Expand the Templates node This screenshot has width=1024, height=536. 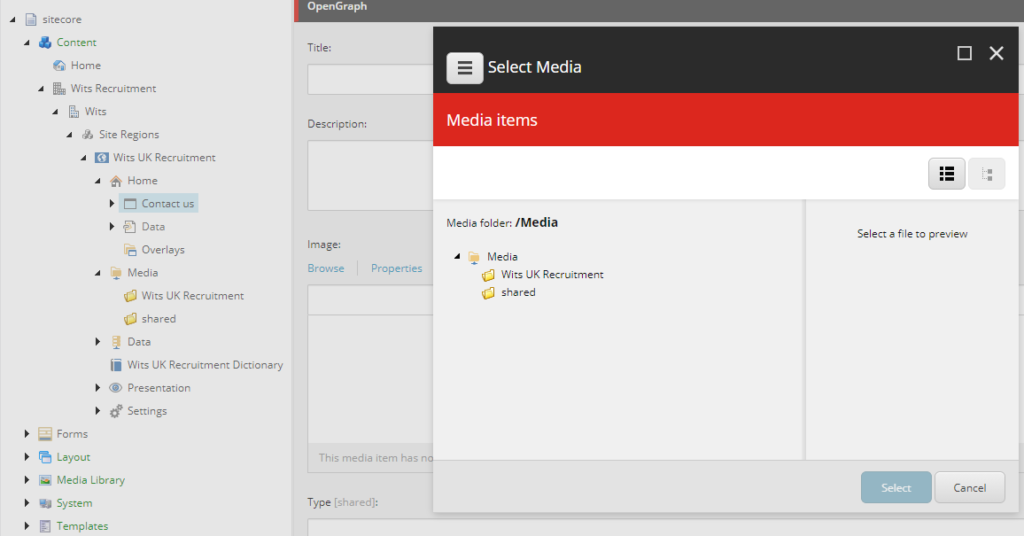27,526
